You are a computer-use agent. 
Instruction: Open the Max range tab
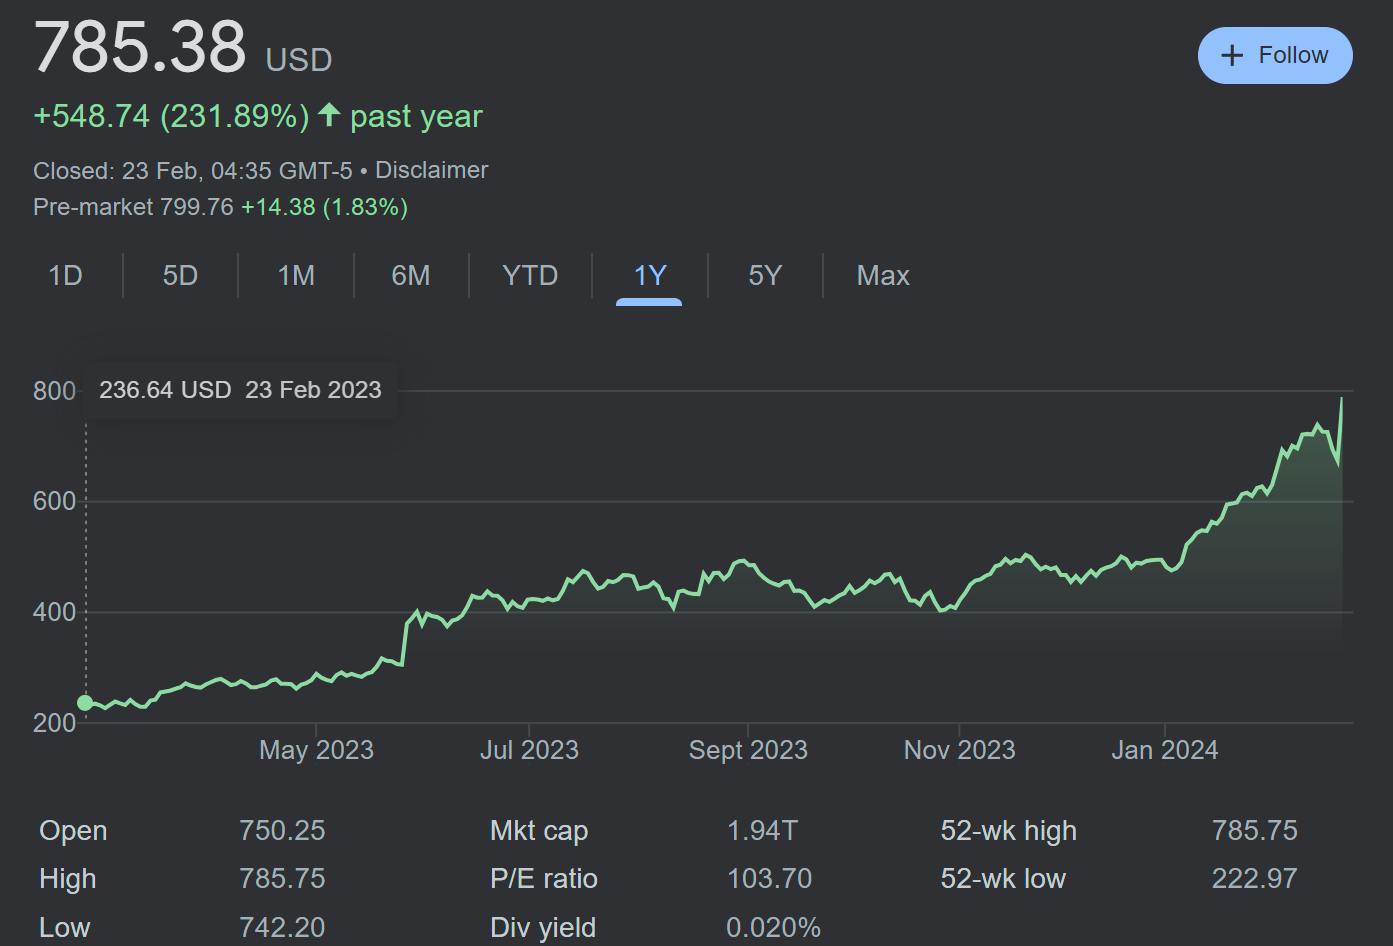coord(883,276)
